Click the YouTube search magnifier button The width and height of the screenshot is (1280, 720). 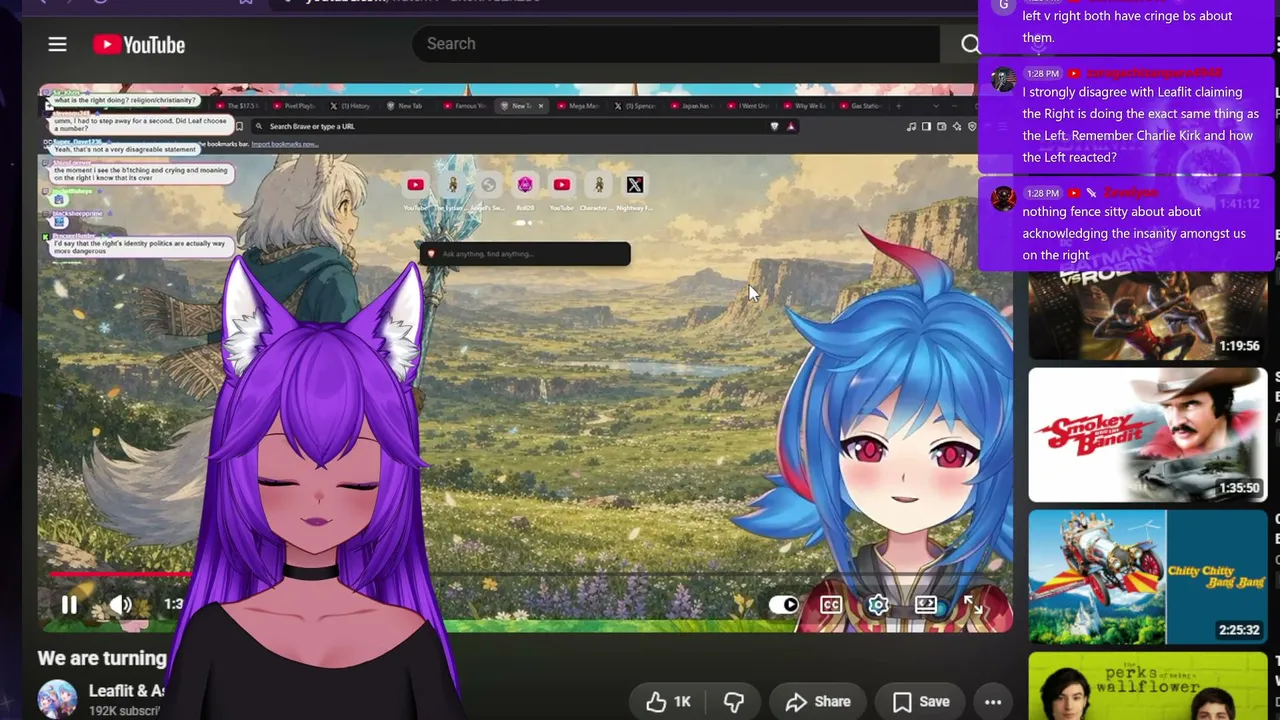coord(970,44)
